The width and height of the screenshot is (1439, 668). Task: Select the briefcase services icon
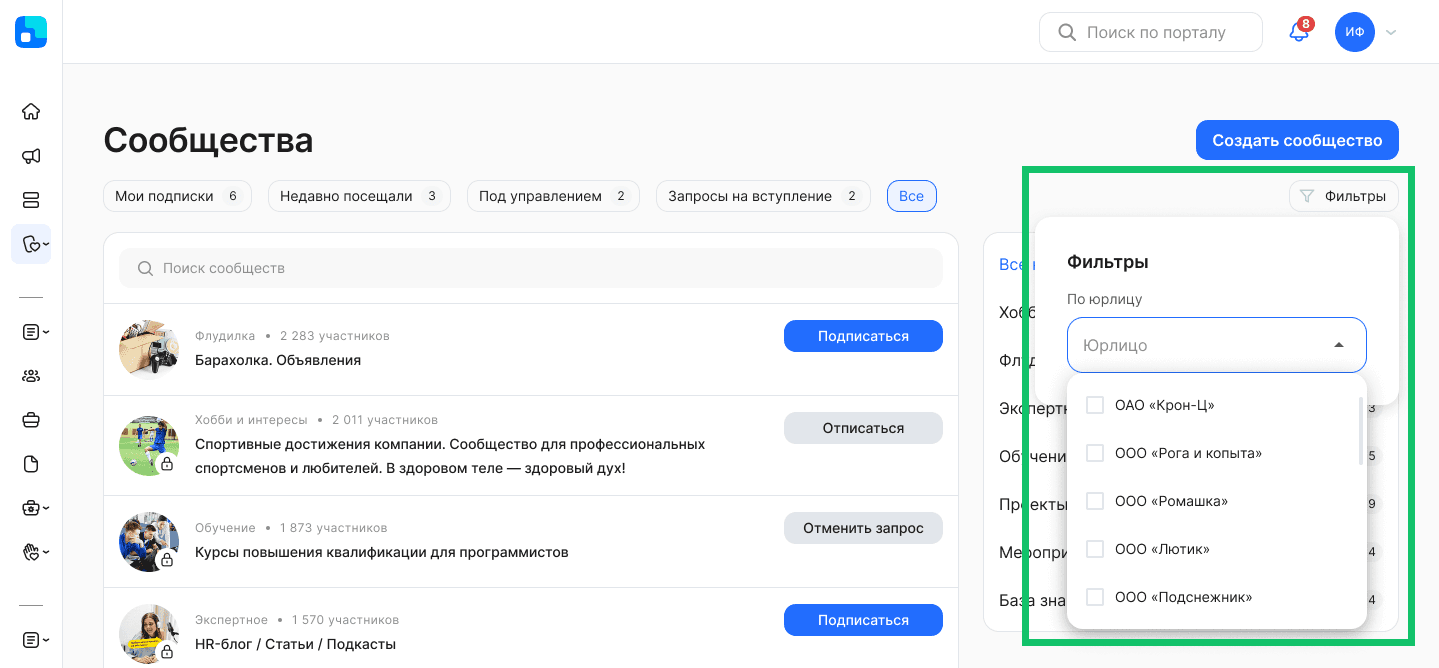30,419
